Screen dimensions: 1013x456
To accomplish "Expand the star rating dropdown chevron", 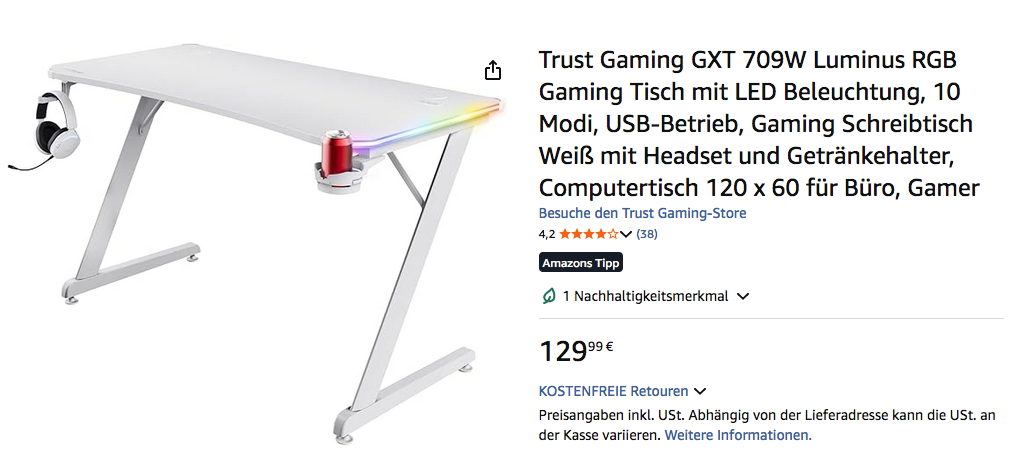I will (x=625, y=234).
